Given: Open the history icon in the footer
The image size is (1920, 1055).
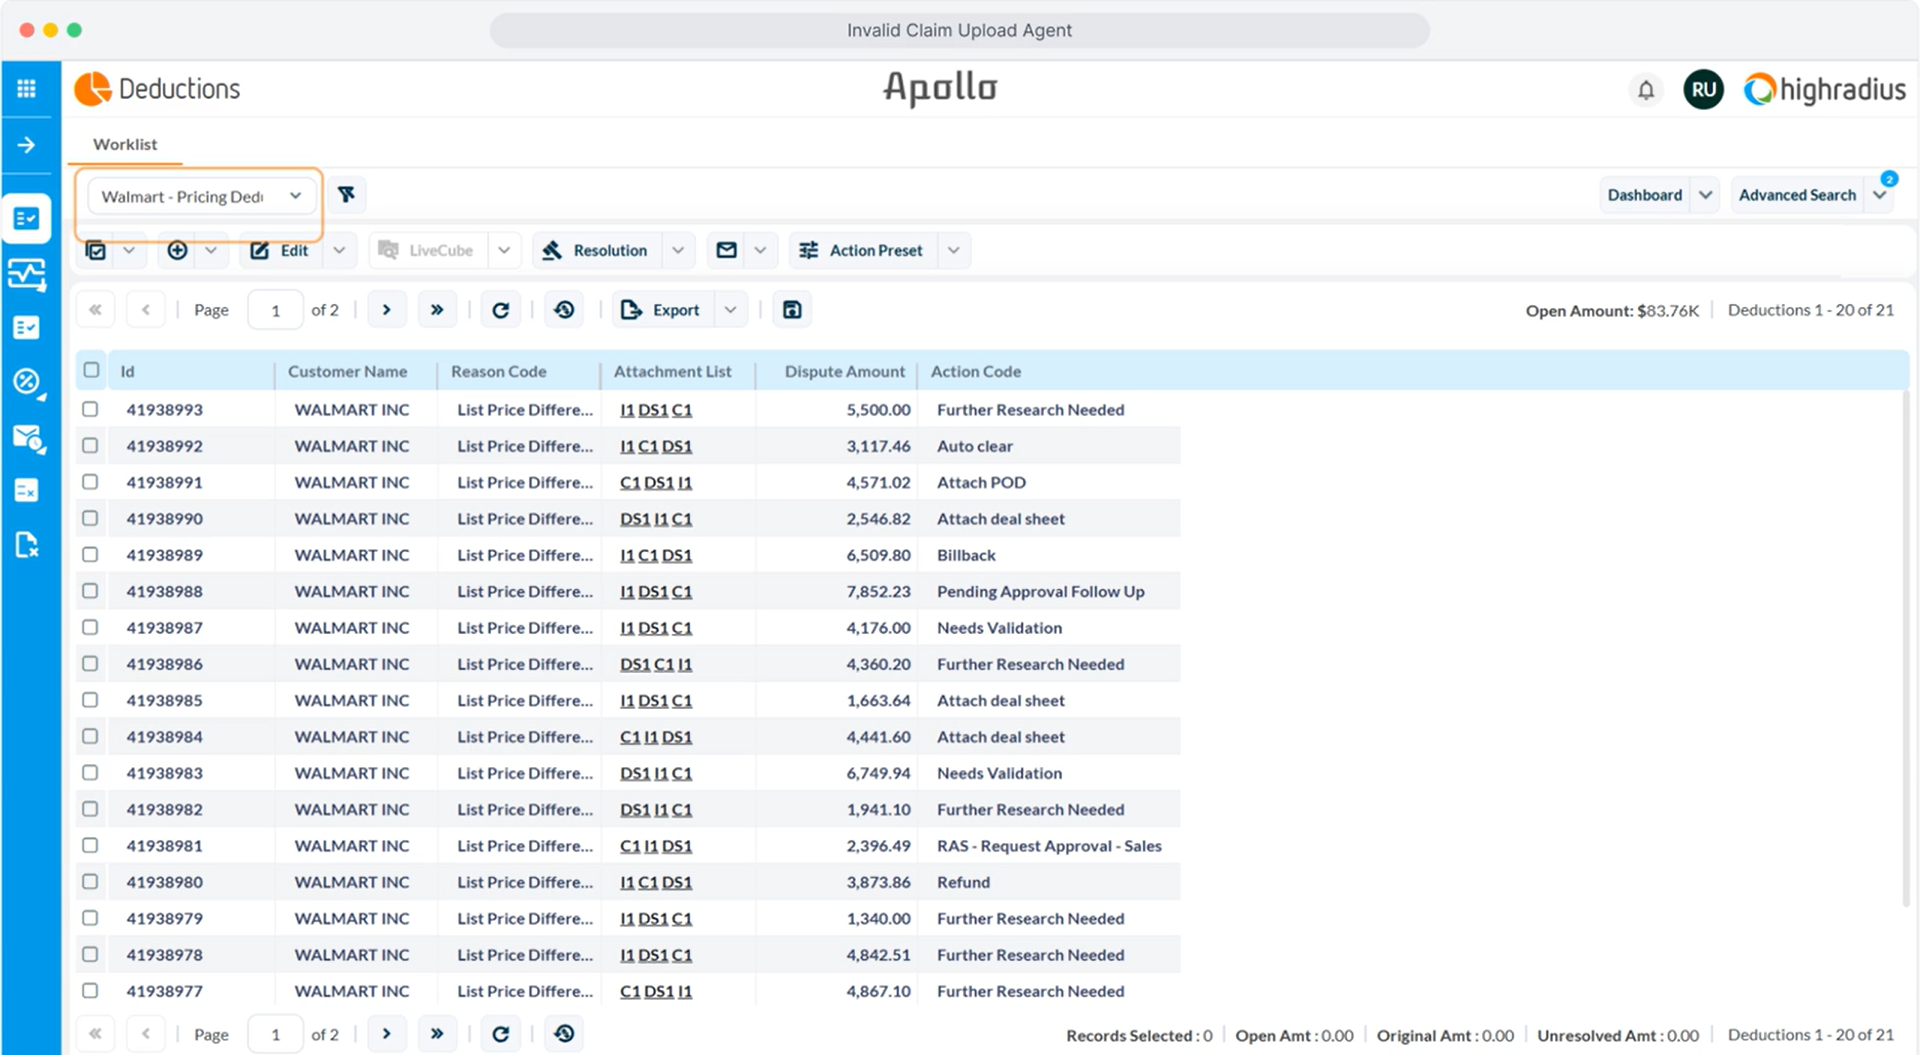Looking at the screenshot, I should pyautogui.click(x=564, y=1034).
